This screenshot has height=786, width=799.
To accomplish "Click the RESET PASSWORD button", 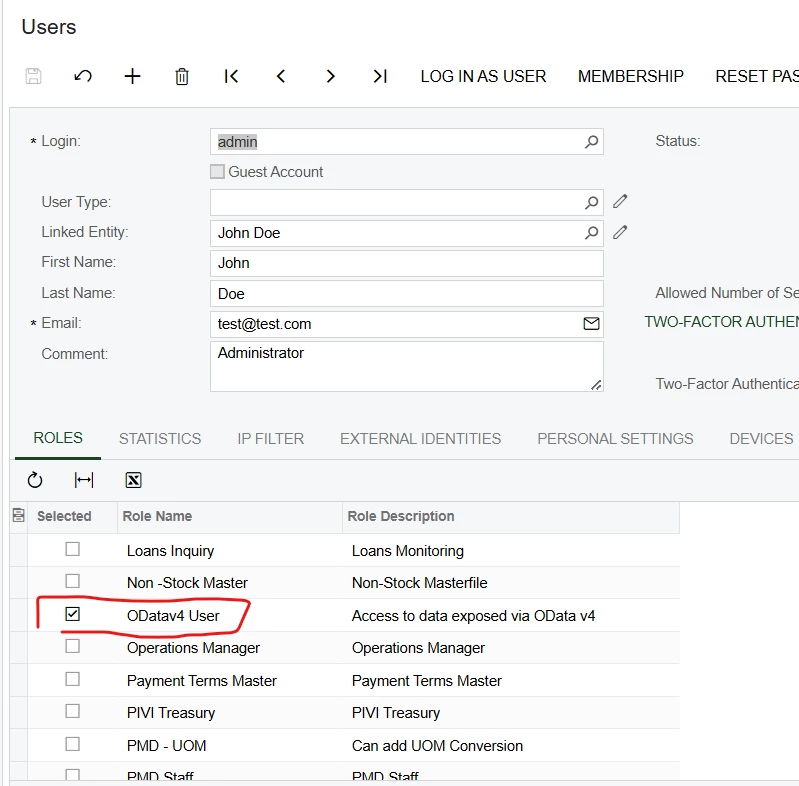I will 757,76.
